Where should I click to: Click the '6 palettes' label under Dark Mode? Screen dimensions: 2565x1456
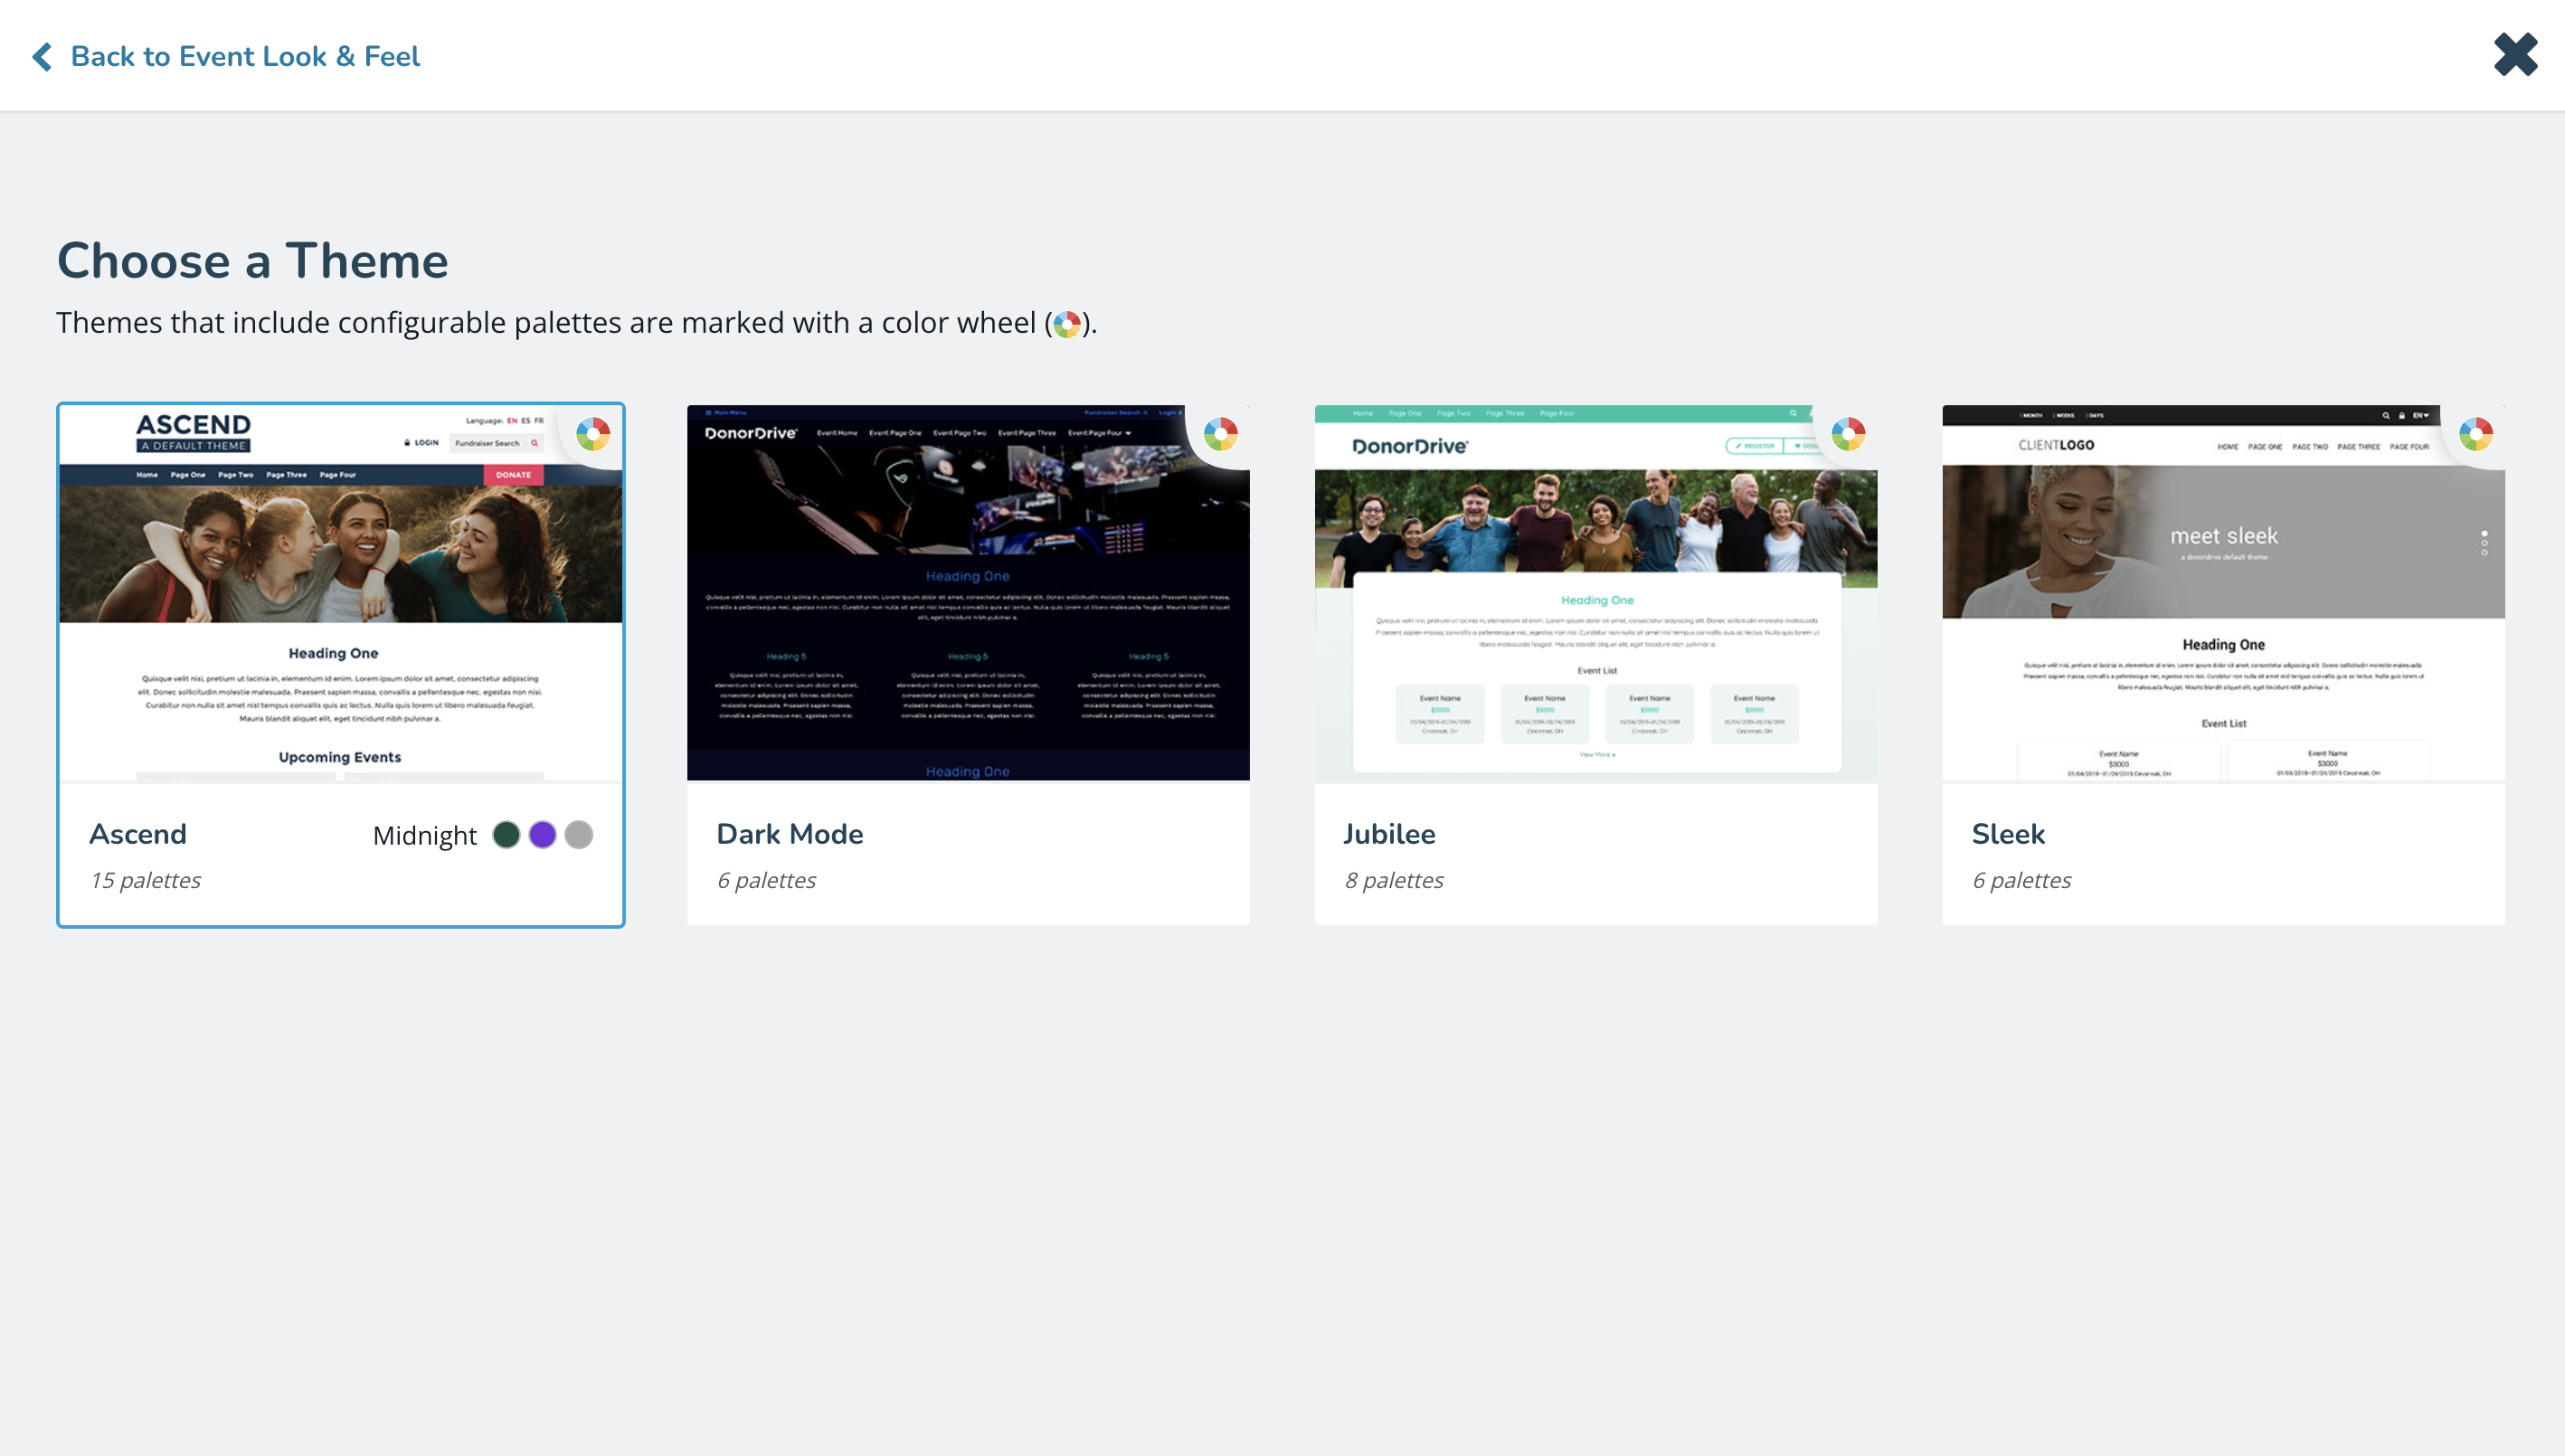pos(767,880)
